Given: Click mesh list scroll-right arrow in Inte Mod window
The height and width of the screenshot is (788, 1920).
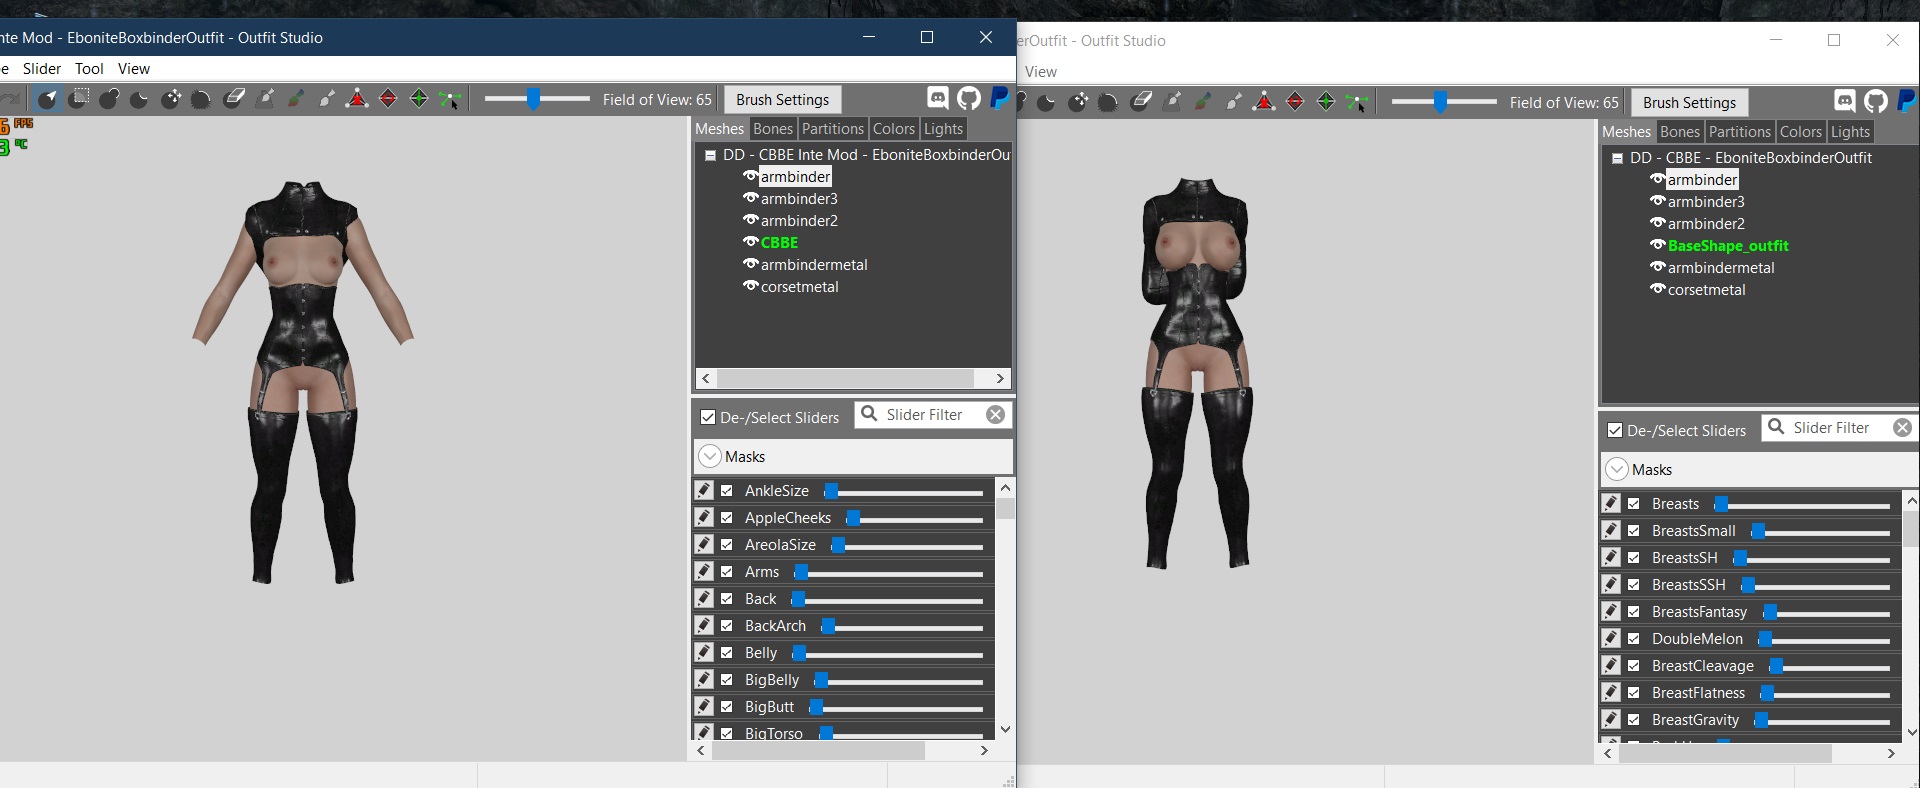Looking at the screenshot, I should coord(1000,378).
